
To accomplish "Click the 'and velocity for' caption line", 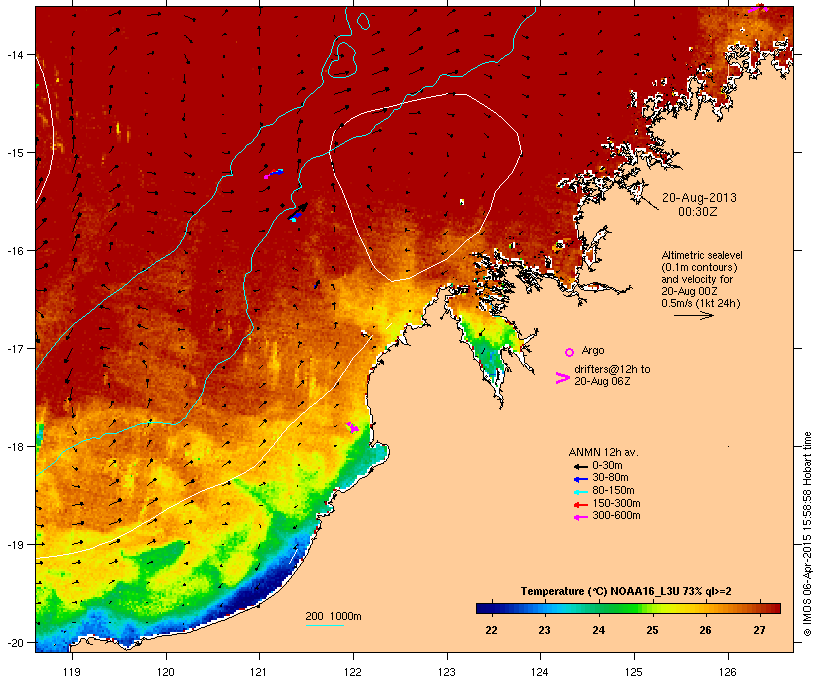I will tap(697, 279).
